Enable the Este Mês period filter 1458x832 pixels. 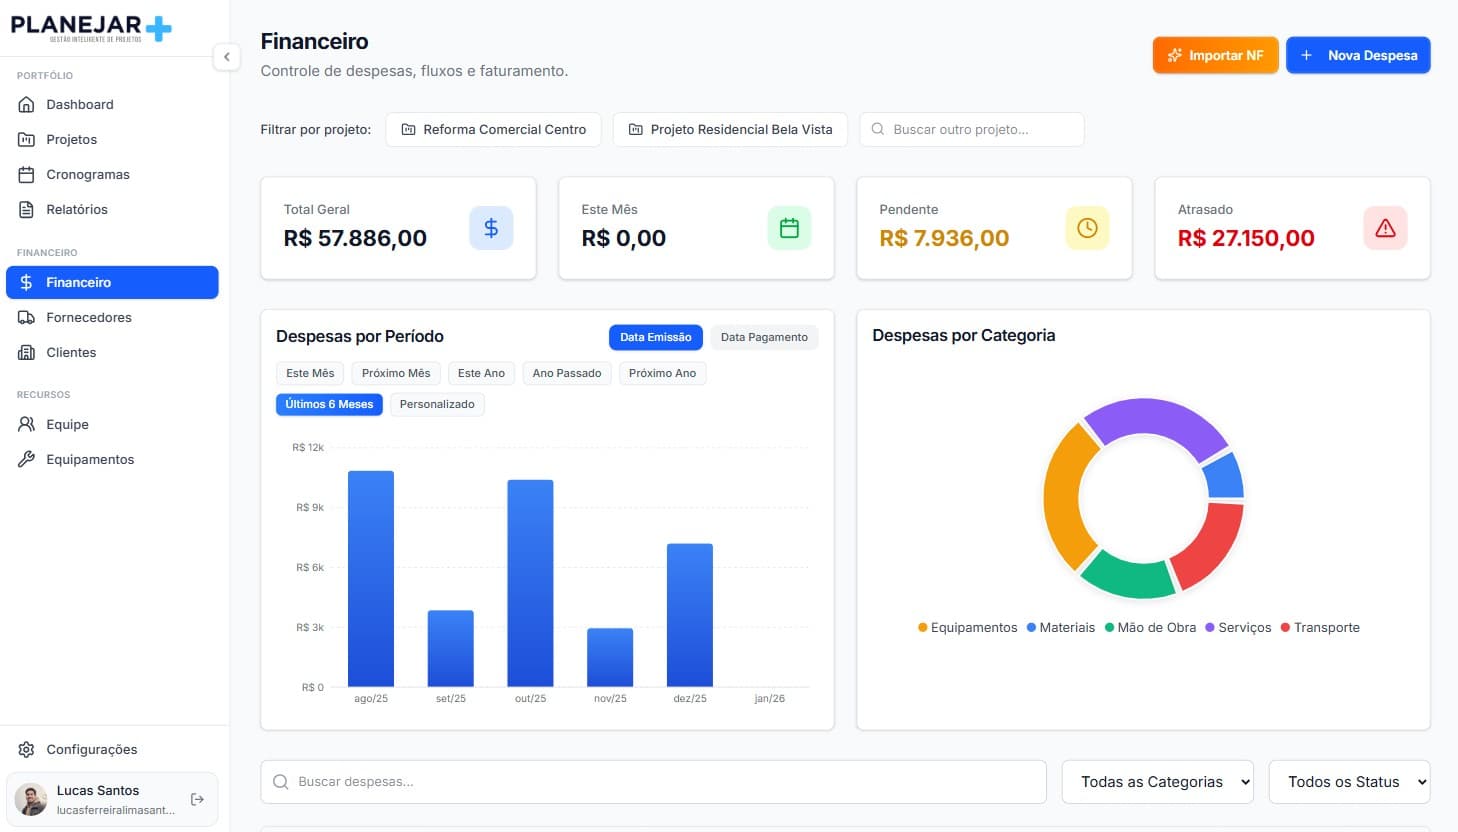click(x=309, y=372)
